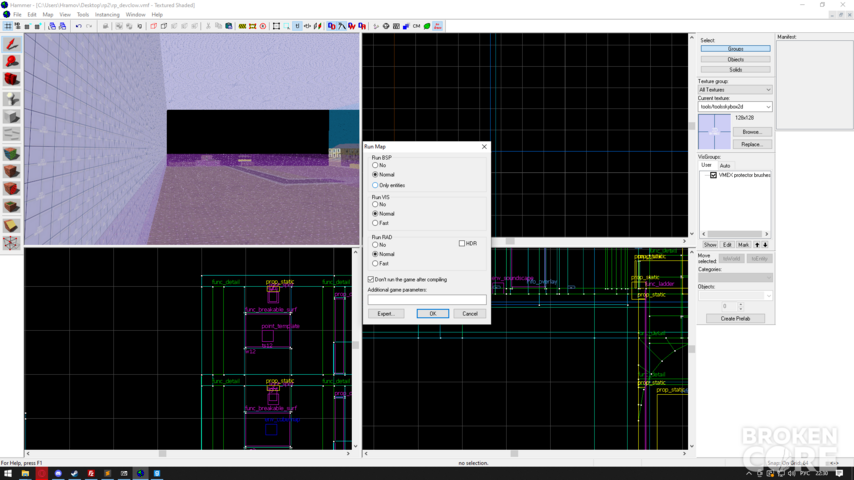Open the Windows Start menu
The width and height of the screenshot is (854, 480).
8,473
